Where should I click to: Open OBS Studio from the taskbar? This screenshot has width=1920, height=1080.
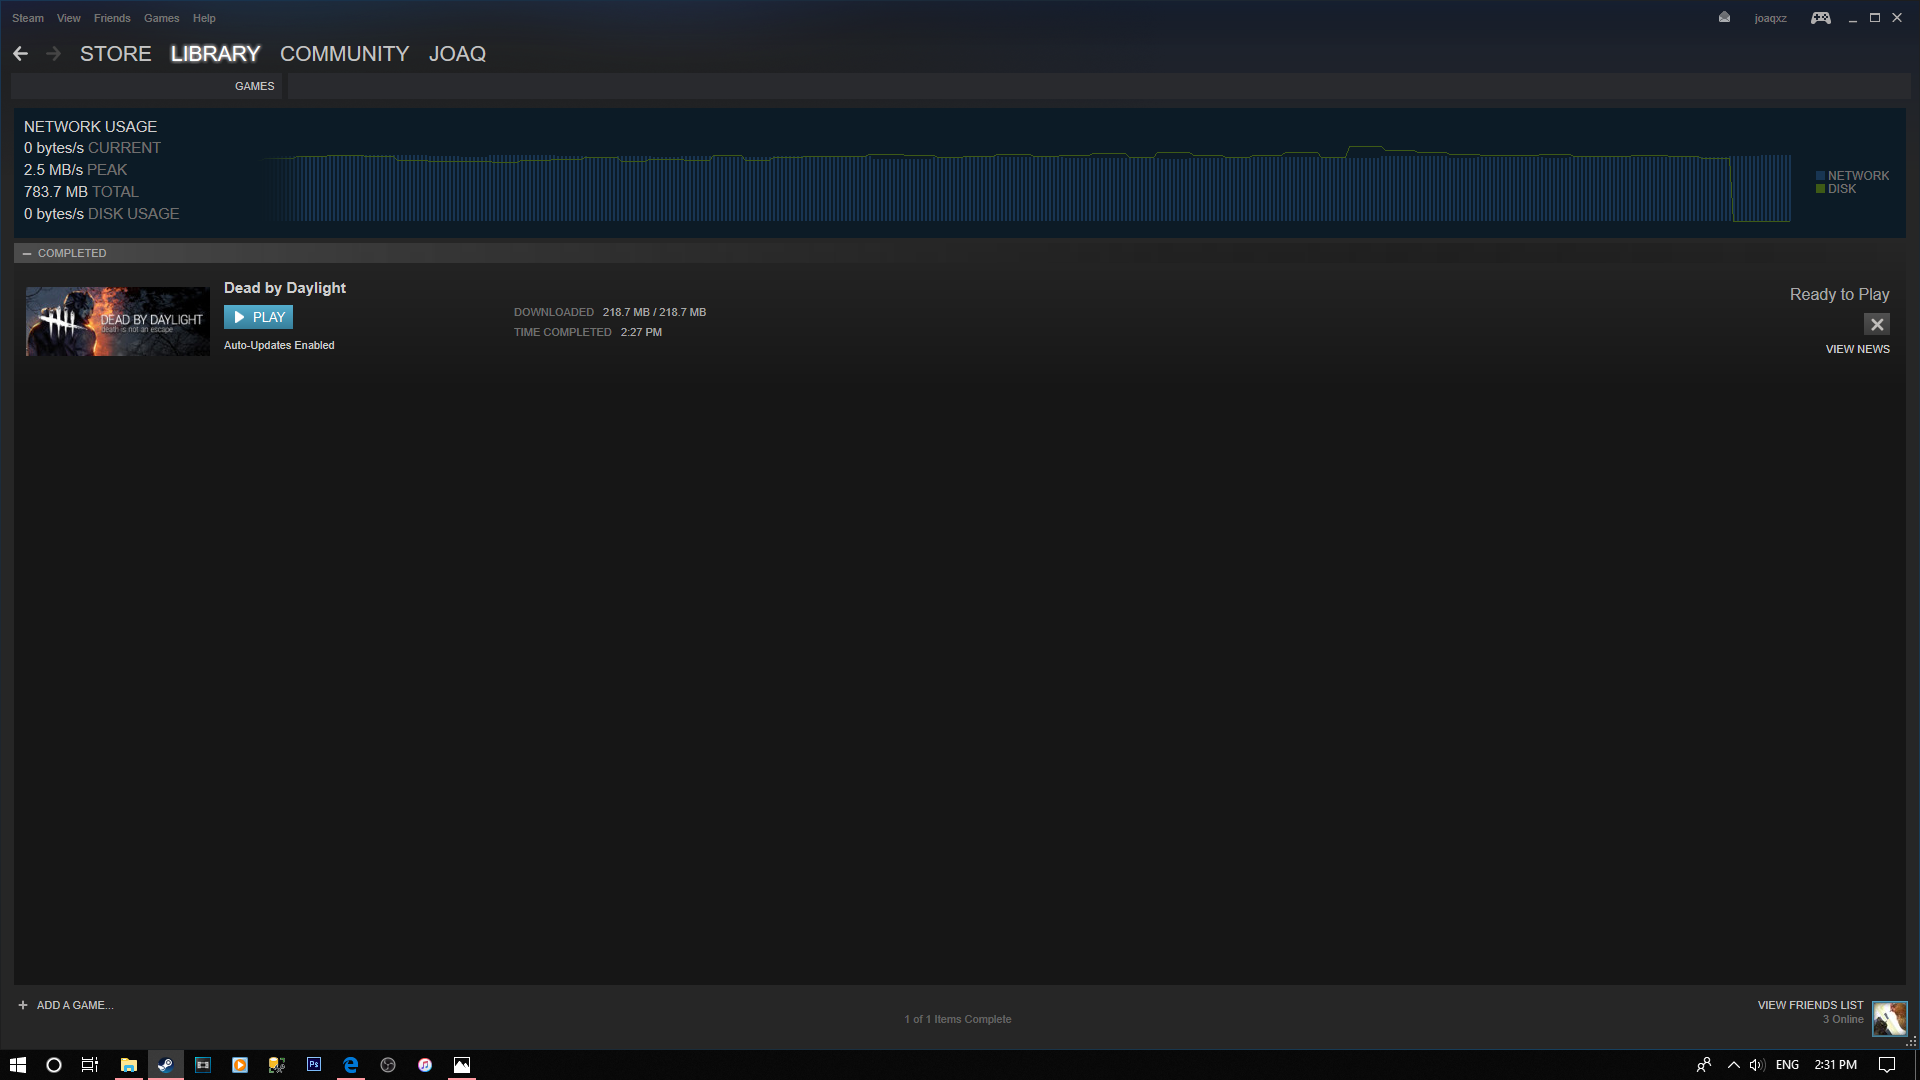(x=388, y=1065)
